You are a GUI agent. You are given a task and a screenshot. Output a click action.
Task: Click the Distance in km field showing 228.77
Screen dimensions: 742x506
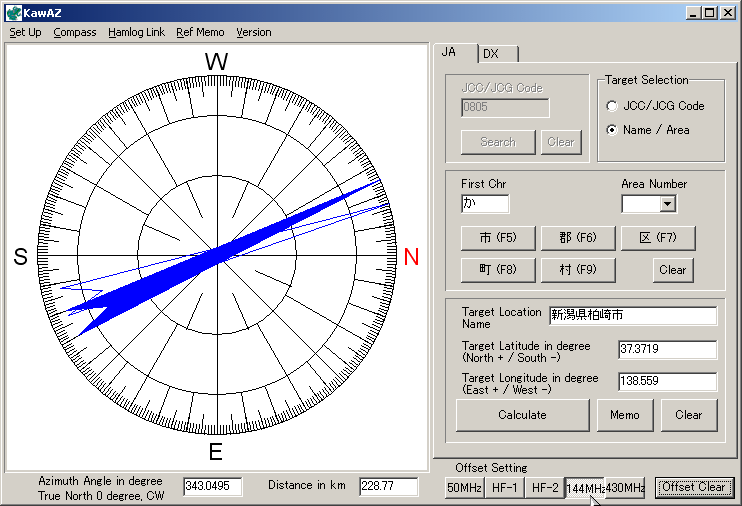(389, 486)
